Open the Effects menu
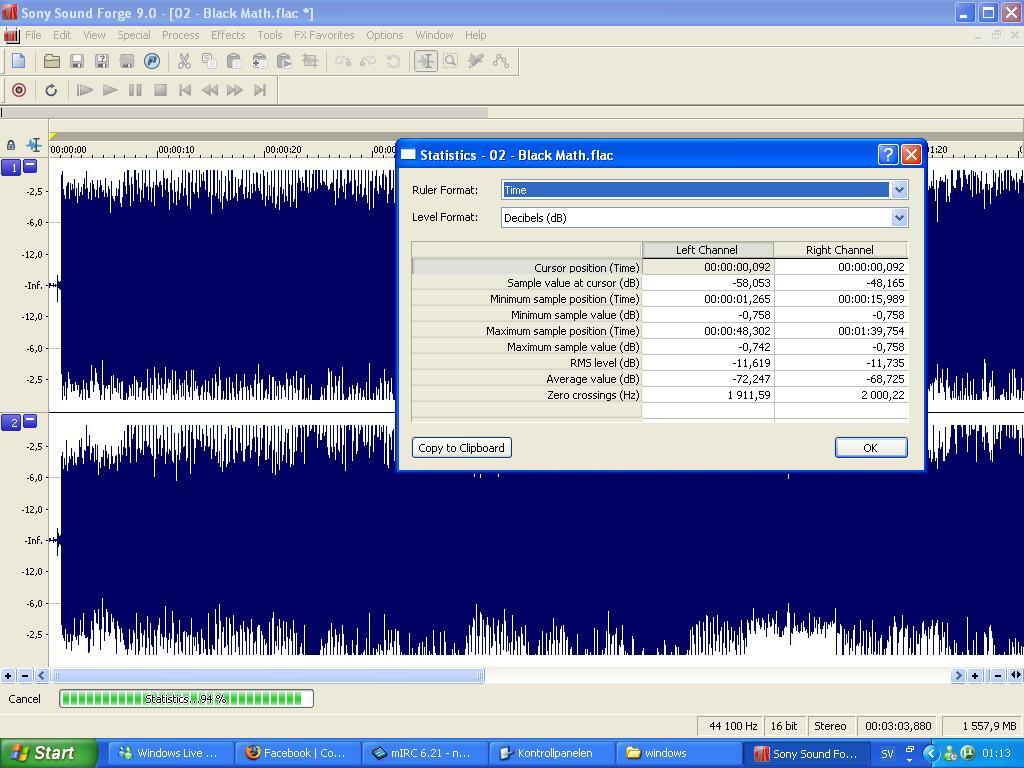This screenshot has height=768, width=1024. pos(228,35)
